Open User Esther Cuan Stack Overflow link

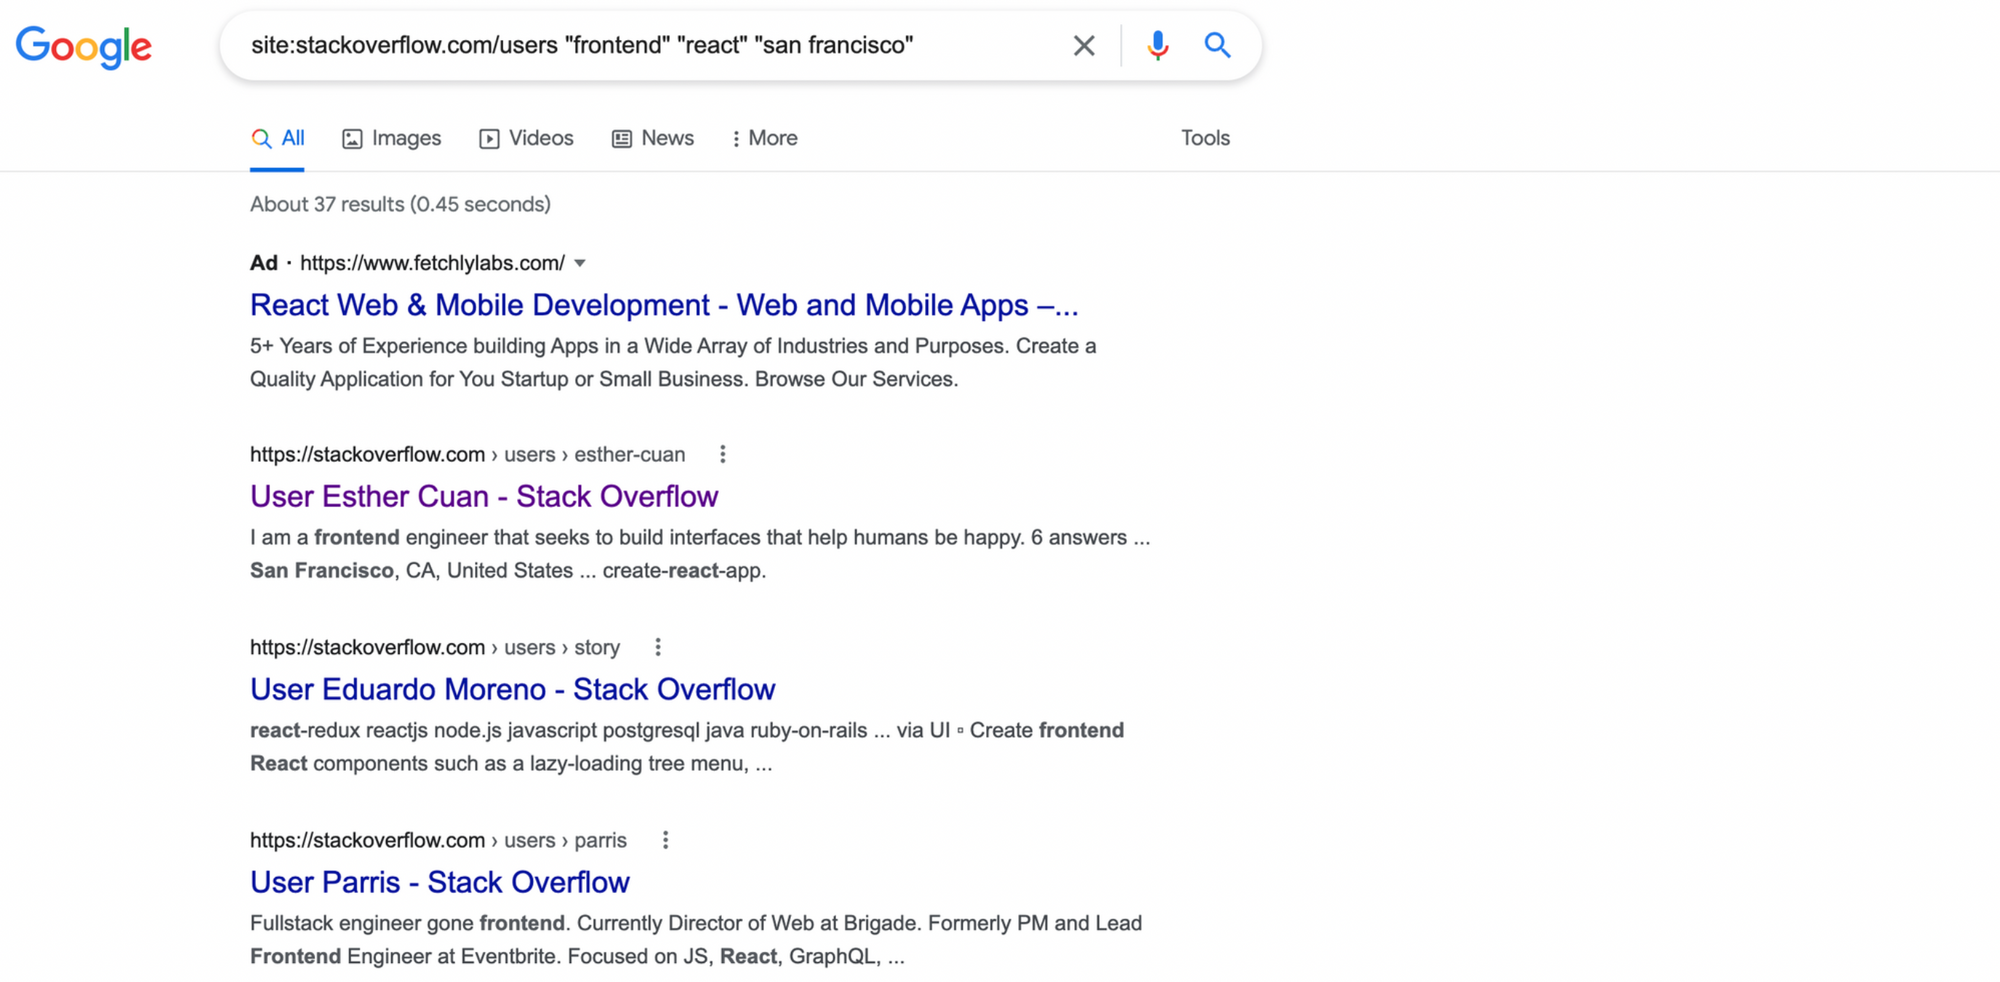pyautogui.click(x=484, y=496)
